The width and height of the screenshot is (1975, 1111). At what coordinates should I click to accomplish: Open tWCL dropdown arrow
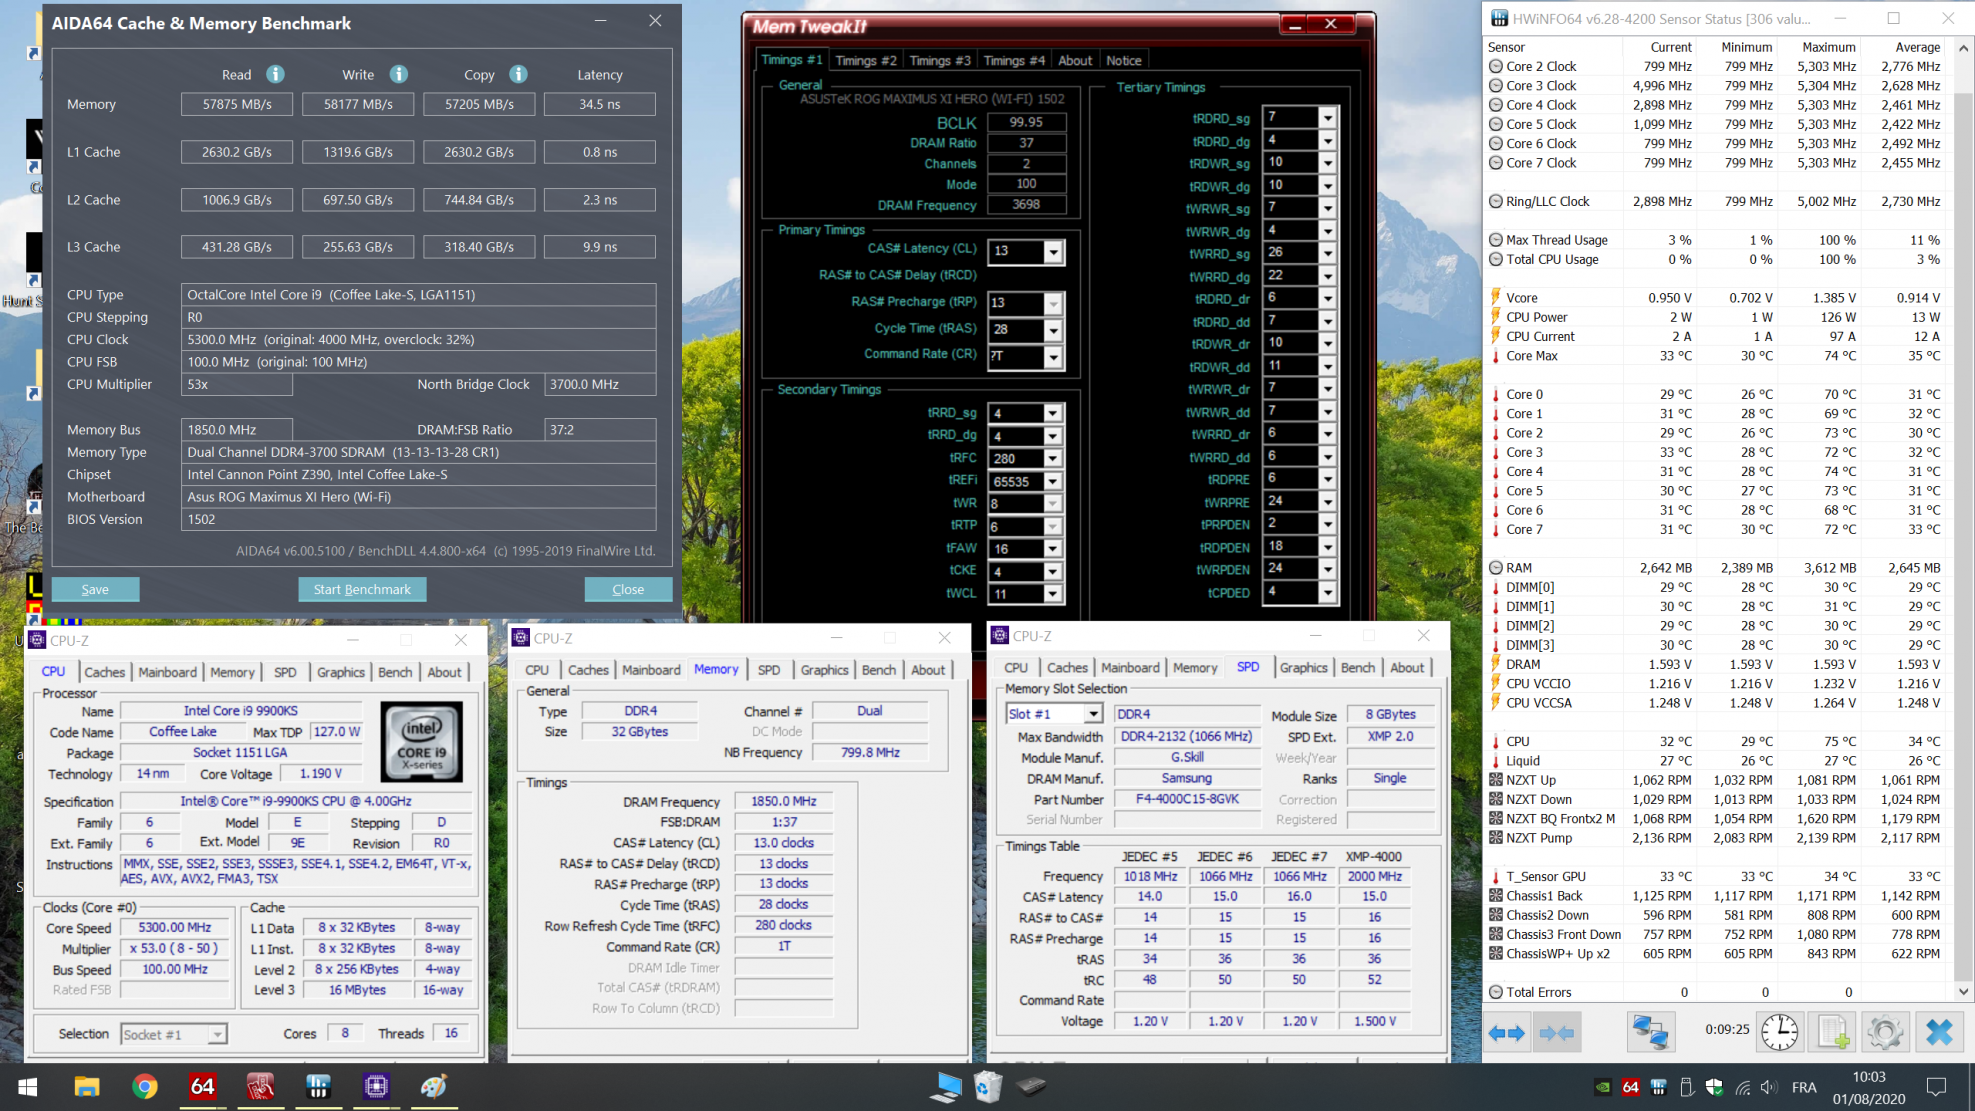tap(1052, 594)
